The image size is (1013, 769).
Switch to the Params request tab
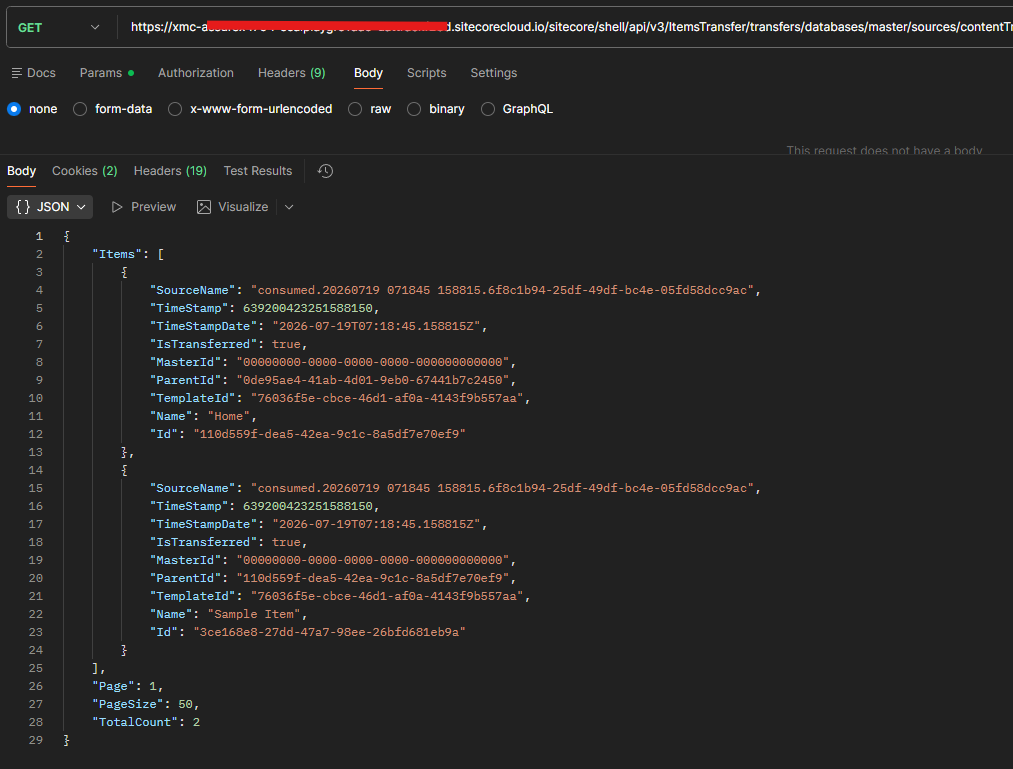[107, 73]
